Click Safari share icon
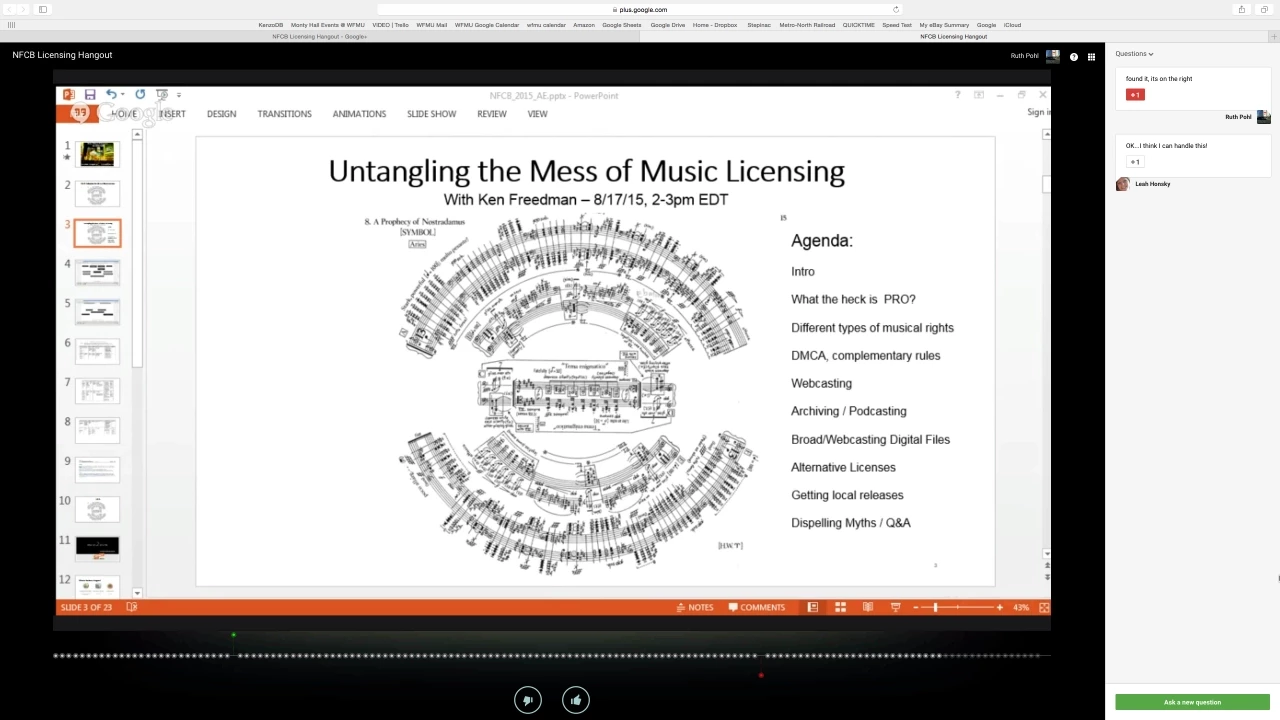Viewport: 1280px width, 720px height. [x=1242, y=9]
